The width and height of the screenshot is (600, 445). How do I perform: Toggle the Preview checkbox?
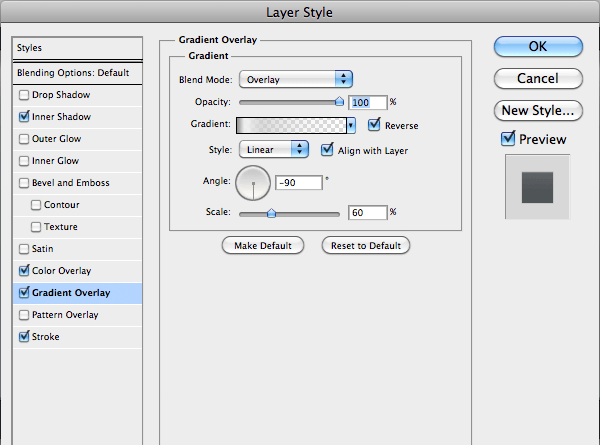tap(508, 139)
